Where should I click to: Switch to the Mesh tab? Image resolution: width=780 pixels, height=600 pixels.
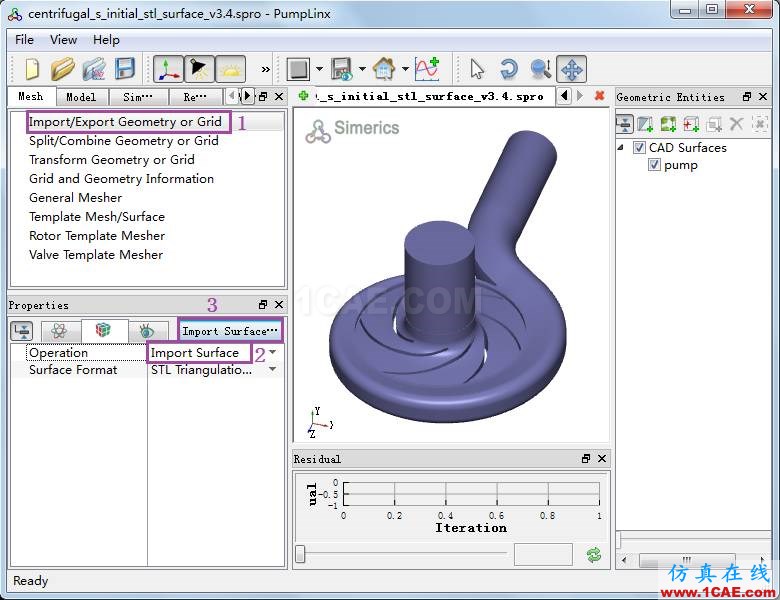(x=30, y=97)
